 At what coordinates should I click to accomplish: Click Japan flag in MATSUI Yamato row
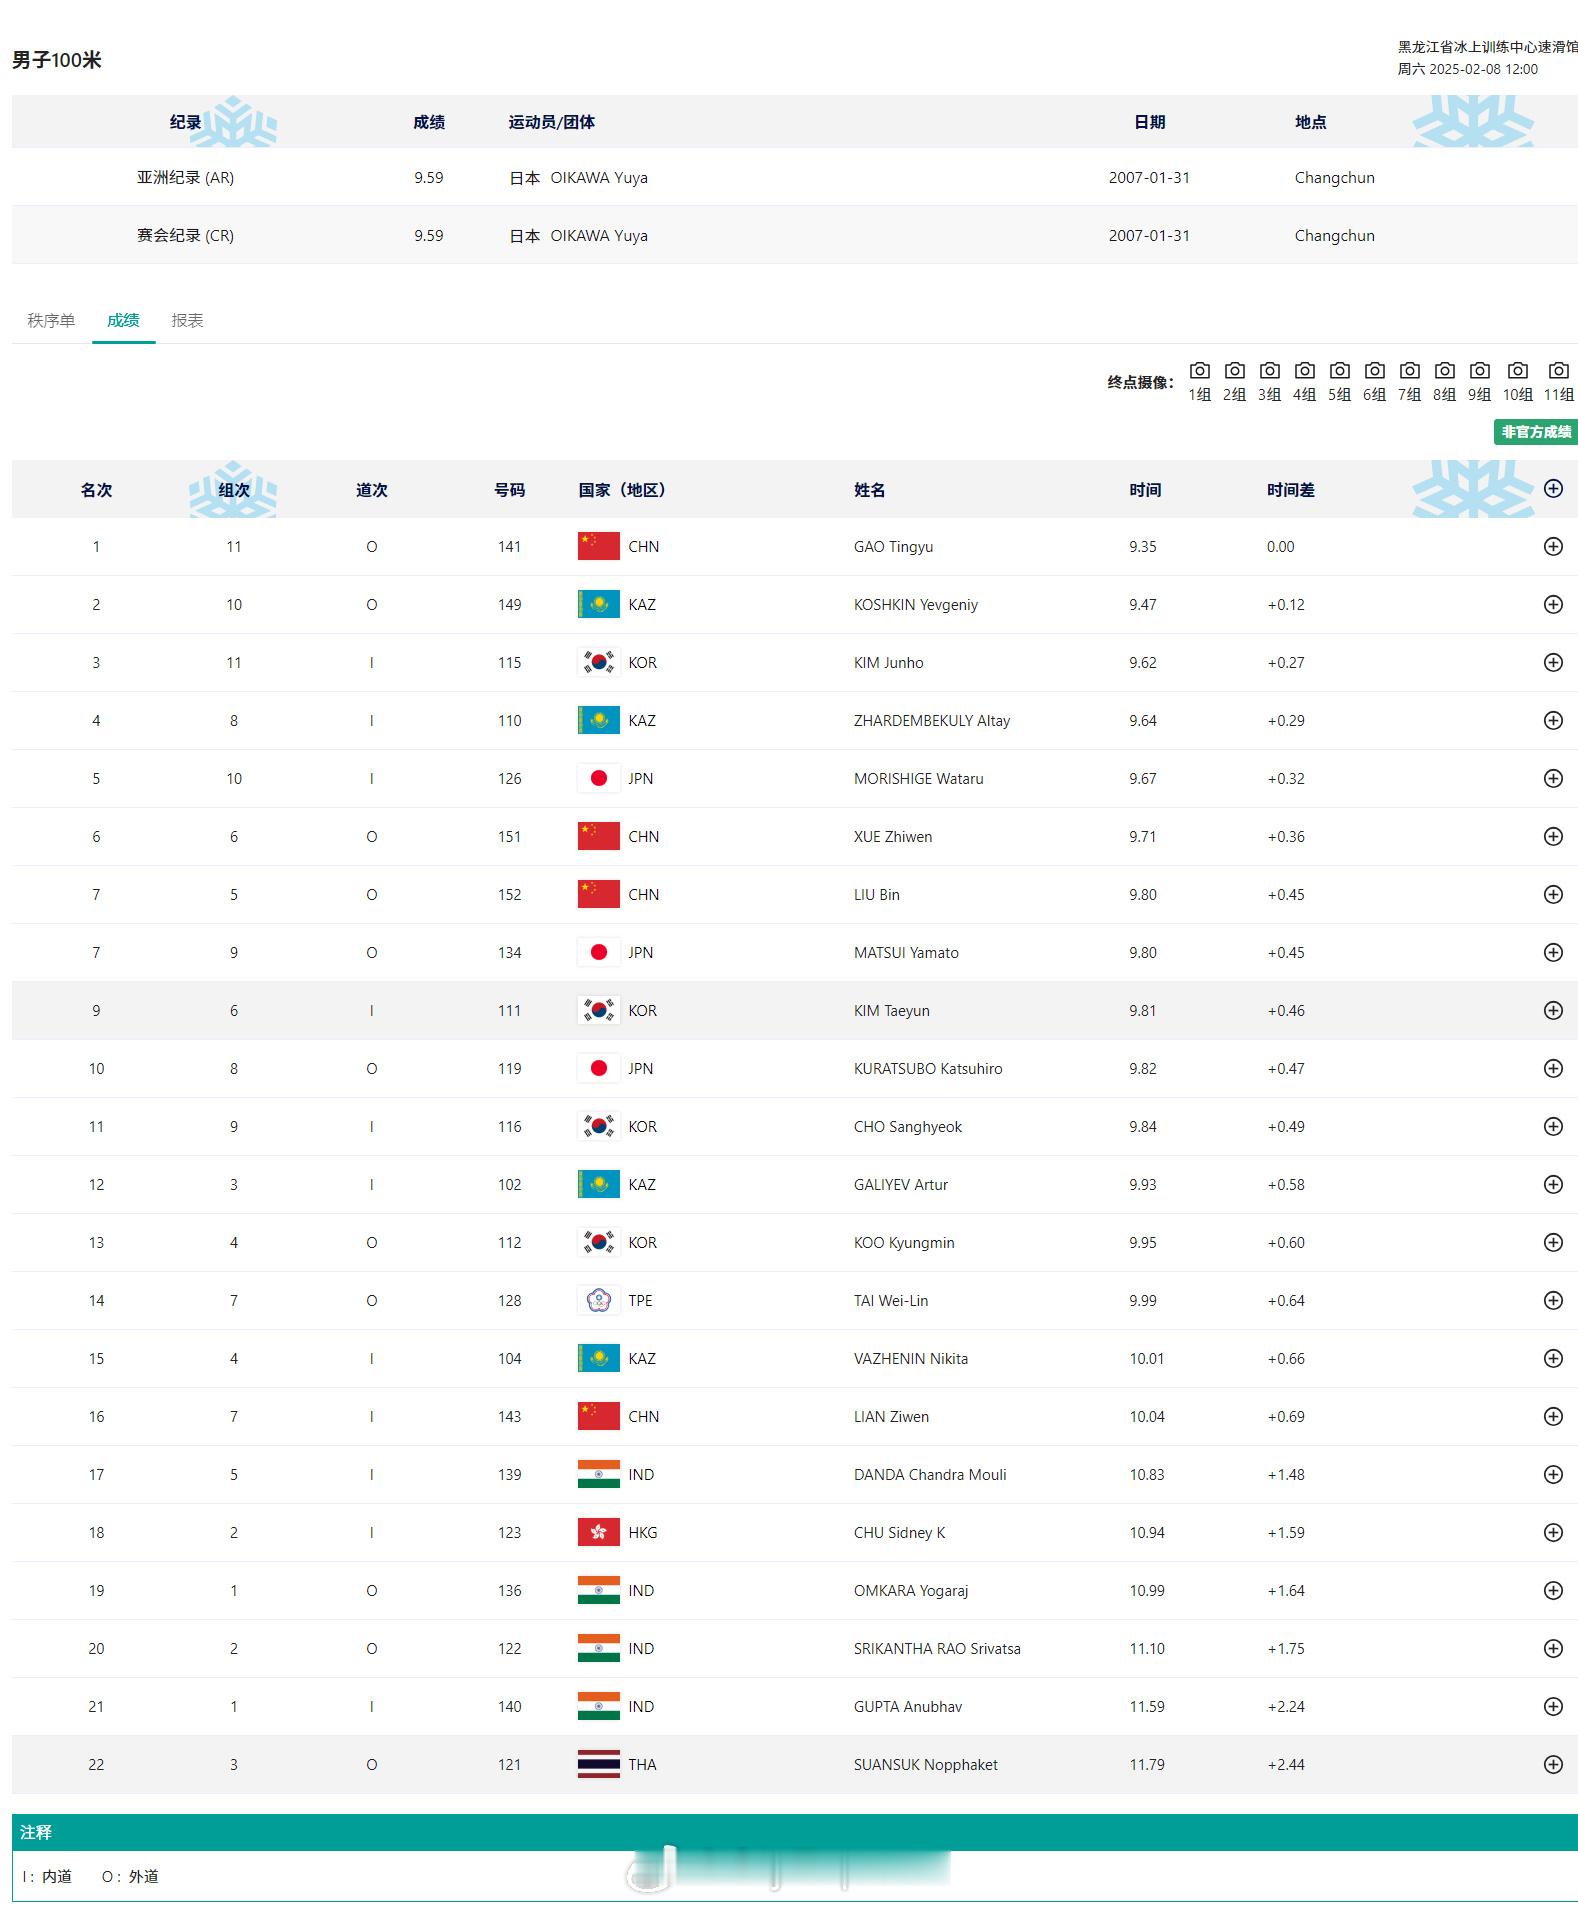point(598,952)
